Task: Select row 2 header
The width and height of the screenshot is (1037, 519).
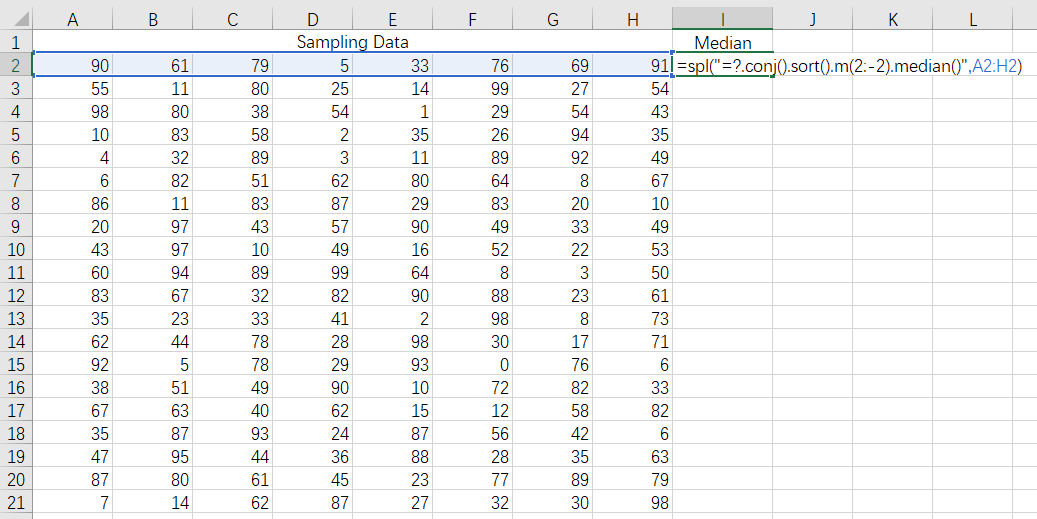Action: [x=17, y=65]
